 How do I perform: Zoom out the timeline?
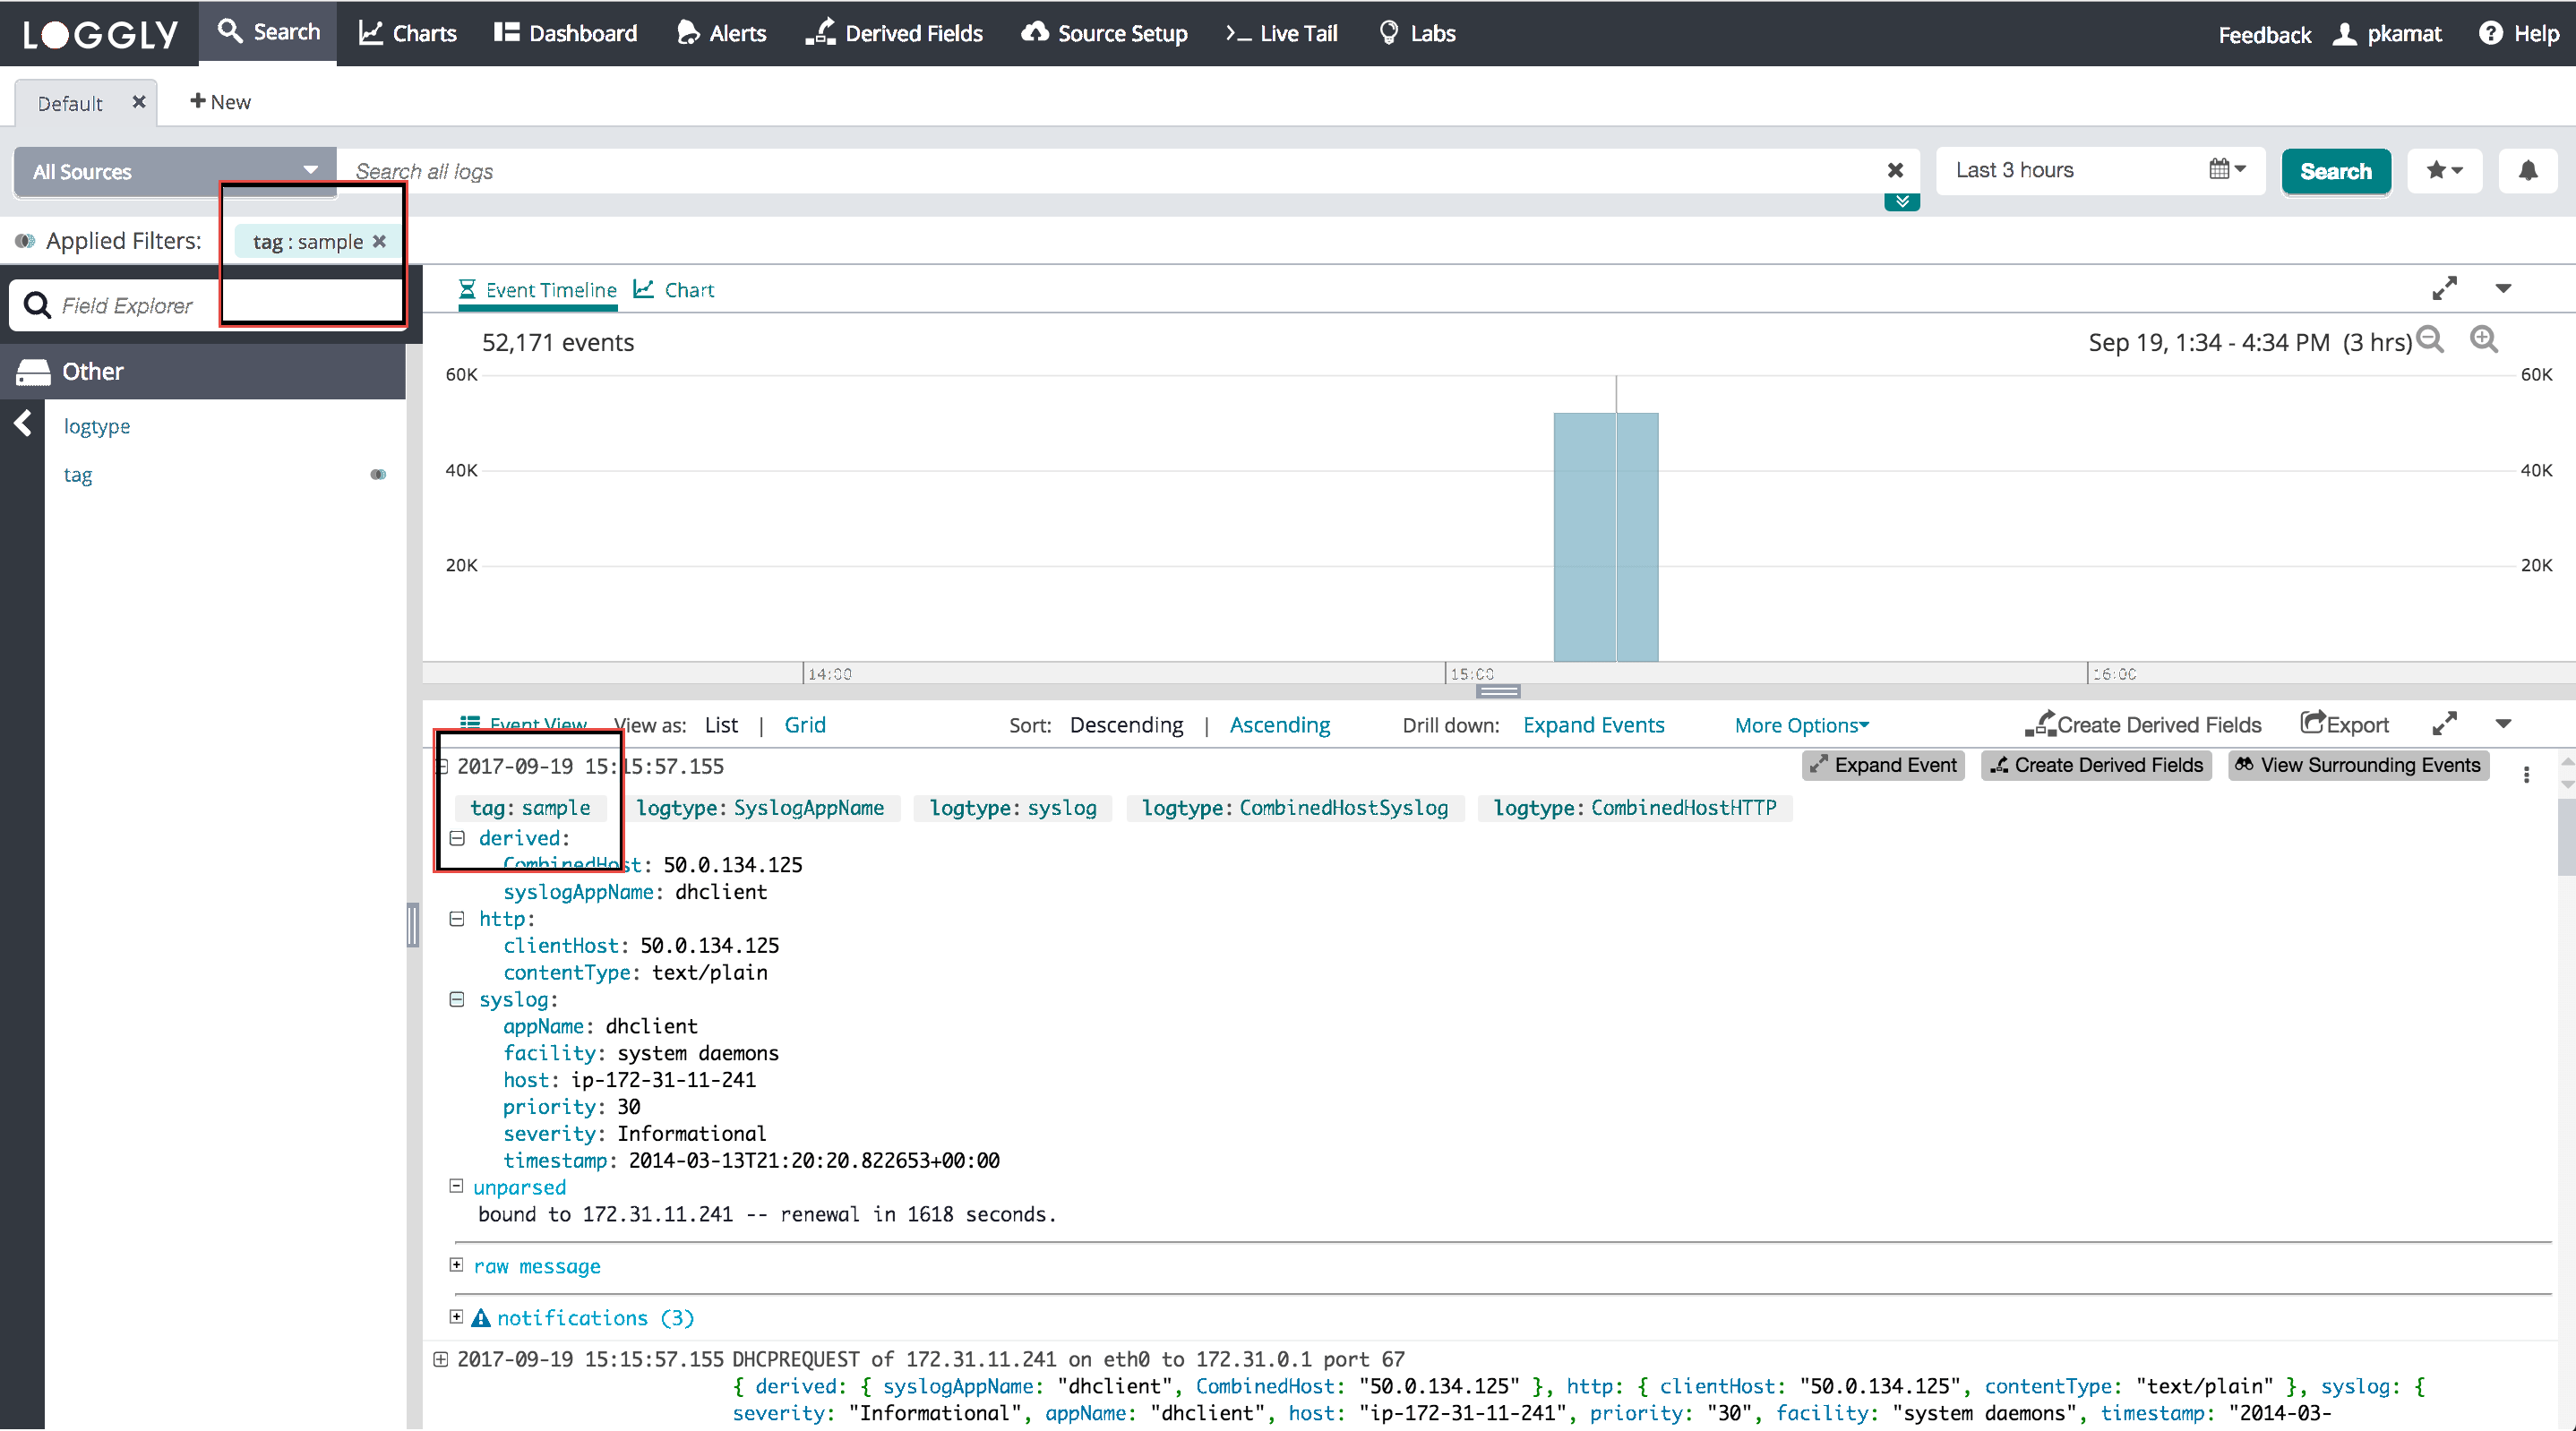coord(2430,340)
